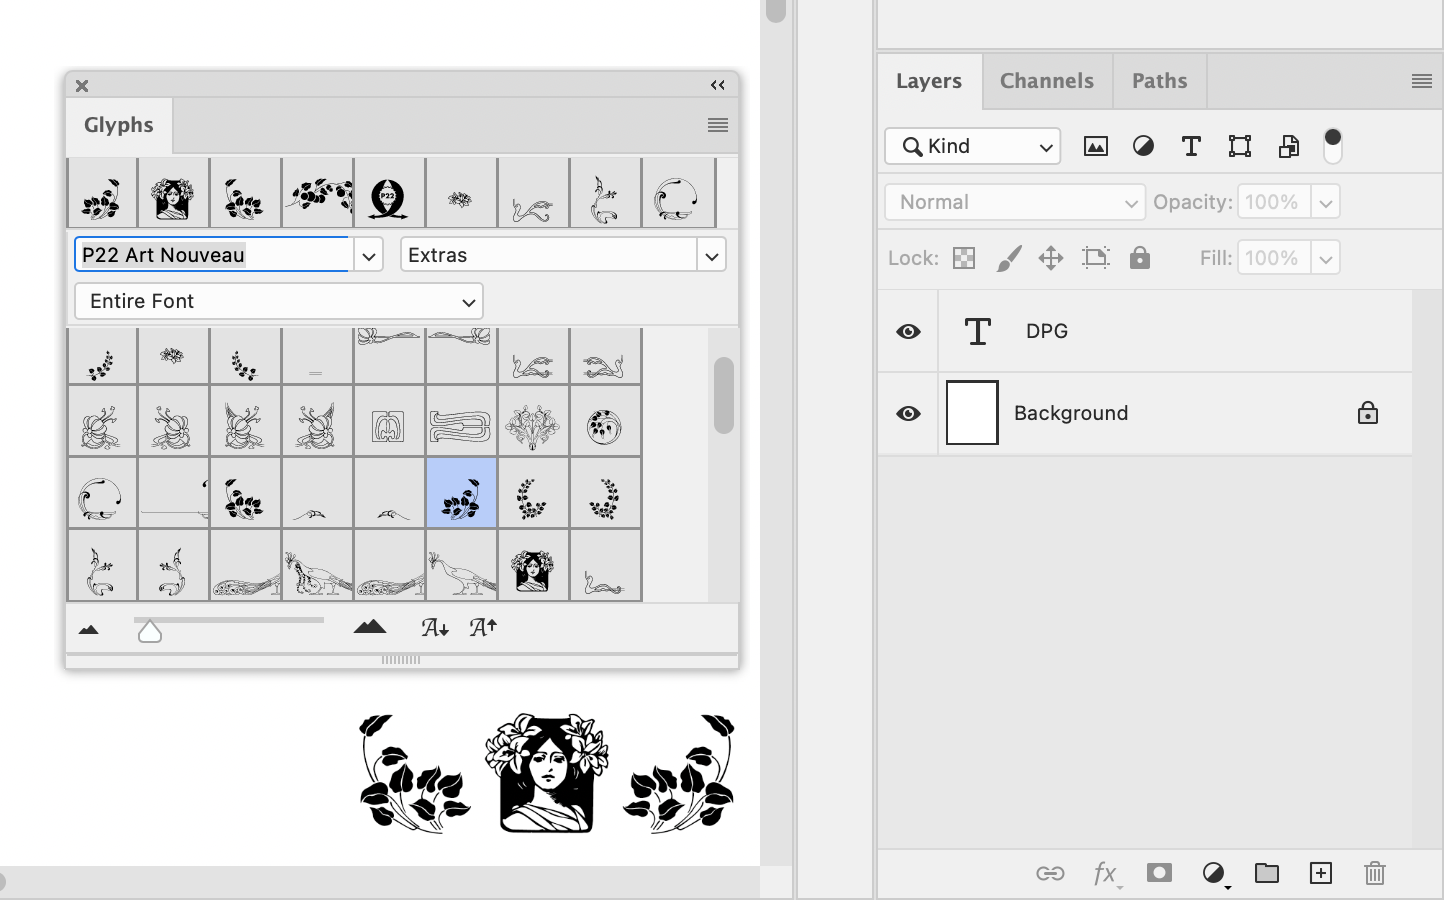Screen dimensions: 1444x900
Task: Click the Background layer padlock icon
Action: (1367, 412)
